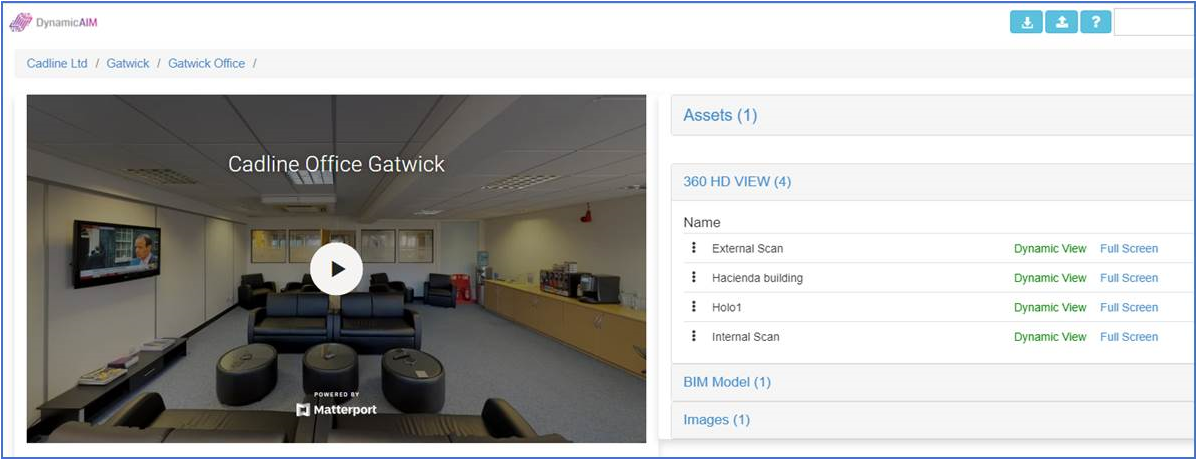Open Dynamic View for External Scan
The width and height of the screenshot is (1199, 461).
coord(1050,248)
